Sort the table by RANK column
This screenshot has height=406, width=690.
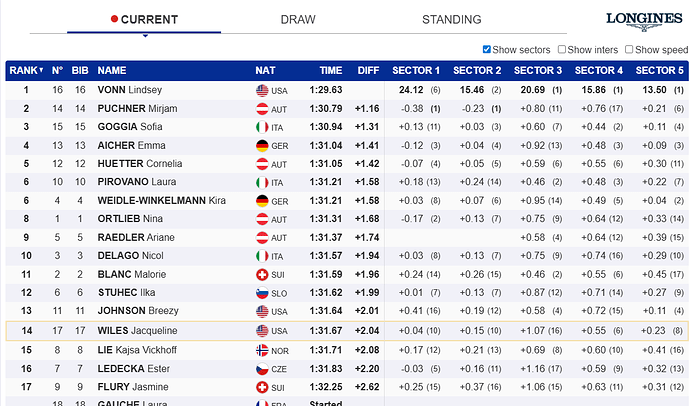click(23, 70)
